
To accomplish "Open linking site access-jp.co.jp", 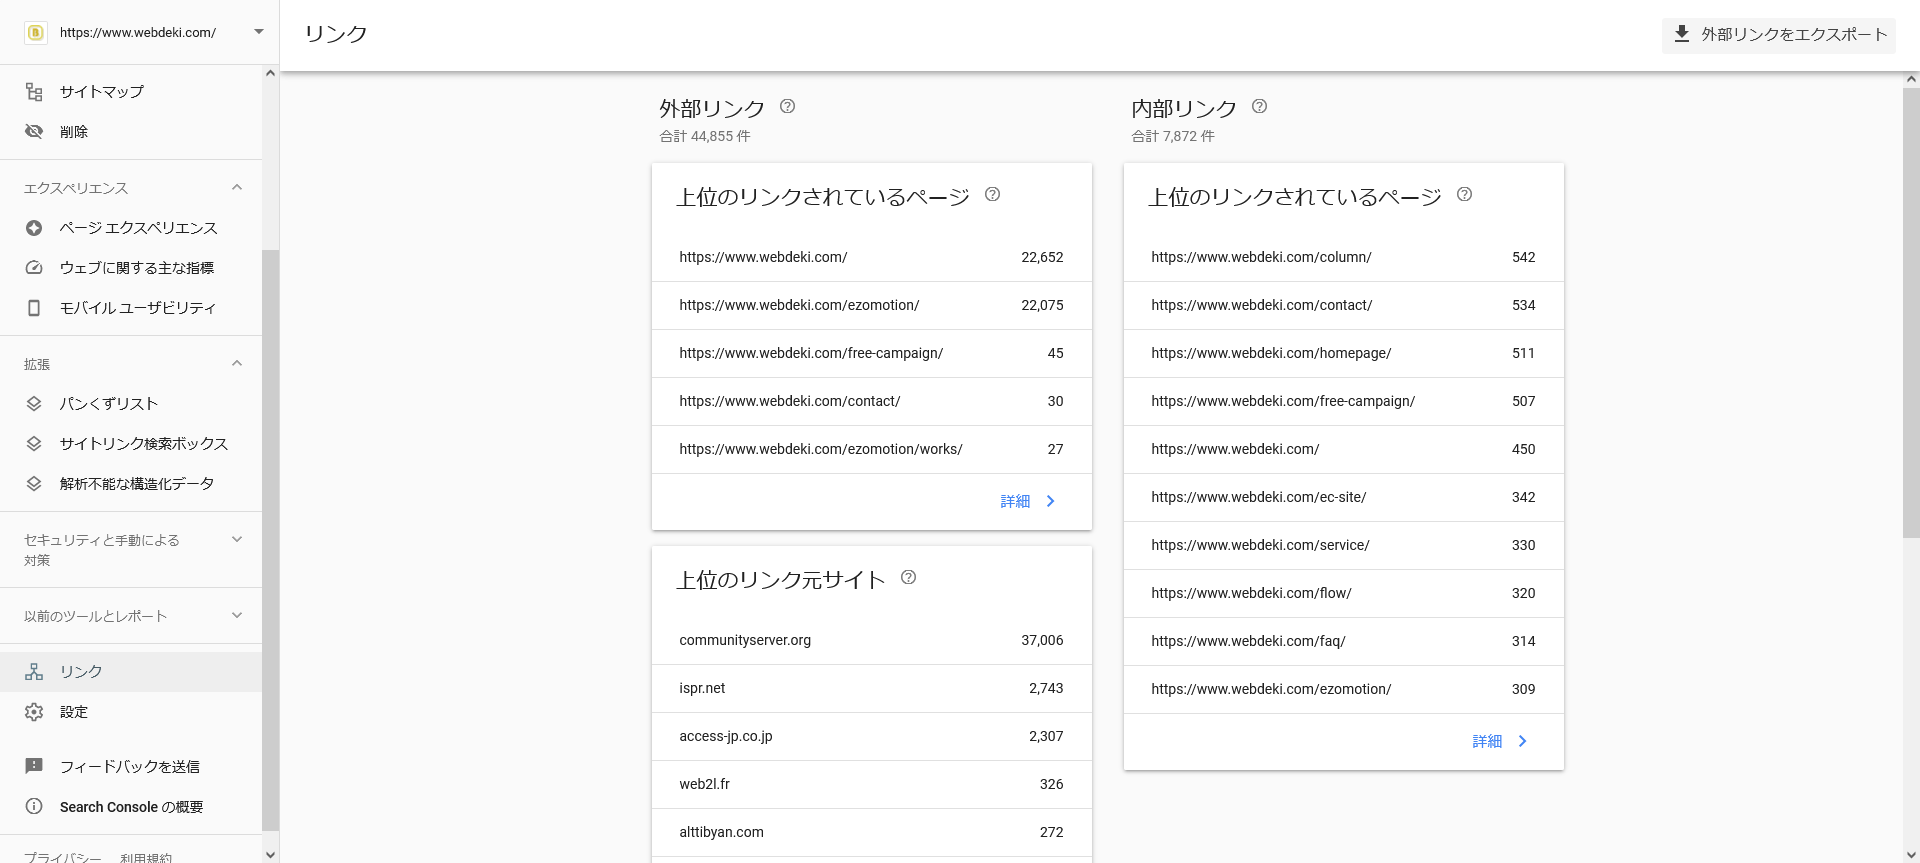I will point(872,736).
